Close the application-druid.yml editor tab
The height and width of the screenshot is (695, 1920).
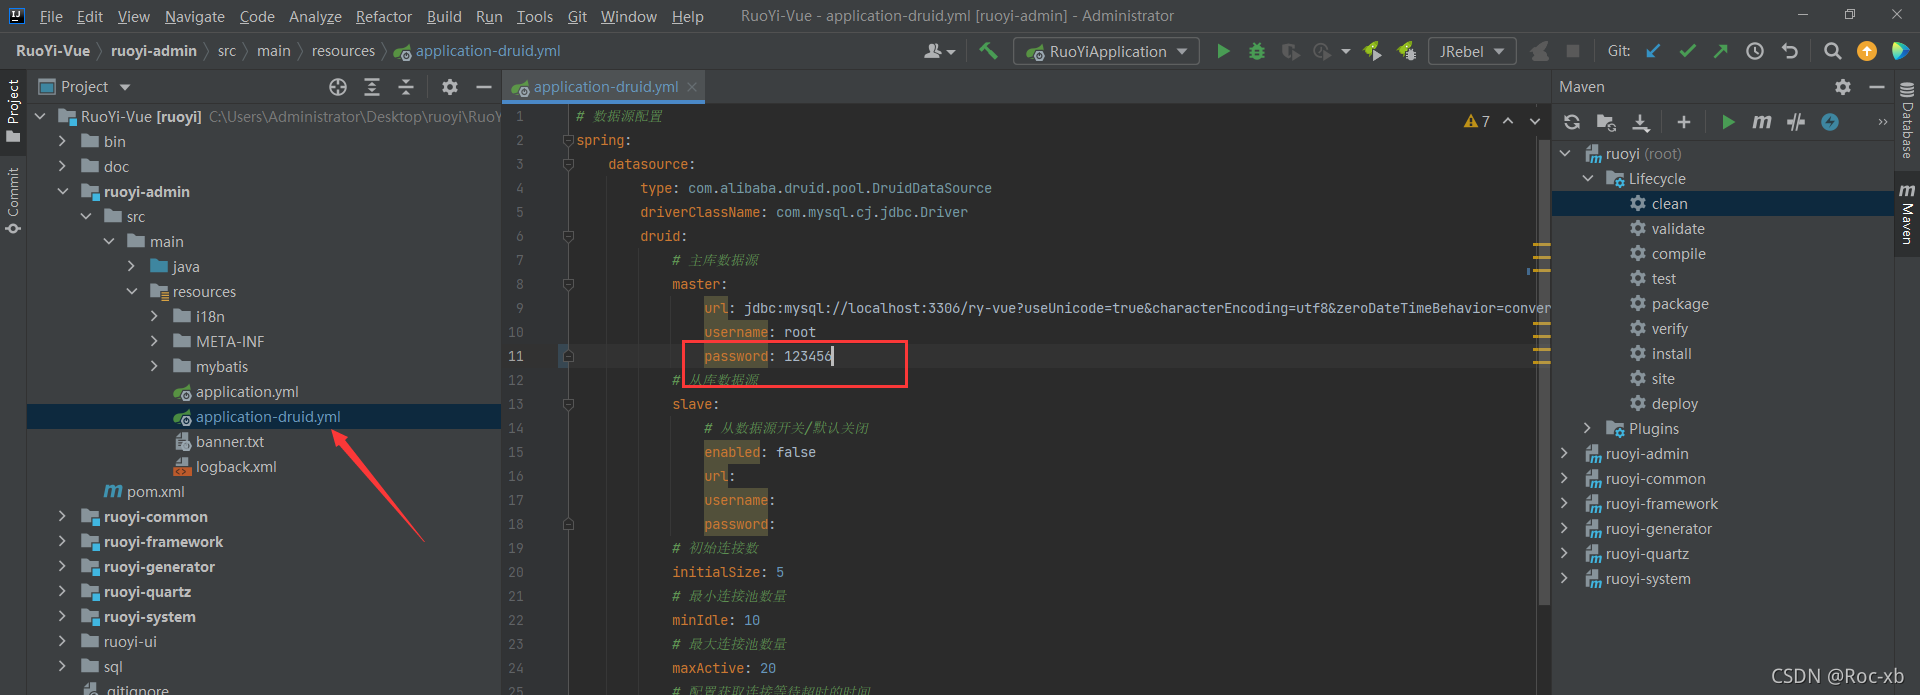pyautogui.click(x=691, y=87)
